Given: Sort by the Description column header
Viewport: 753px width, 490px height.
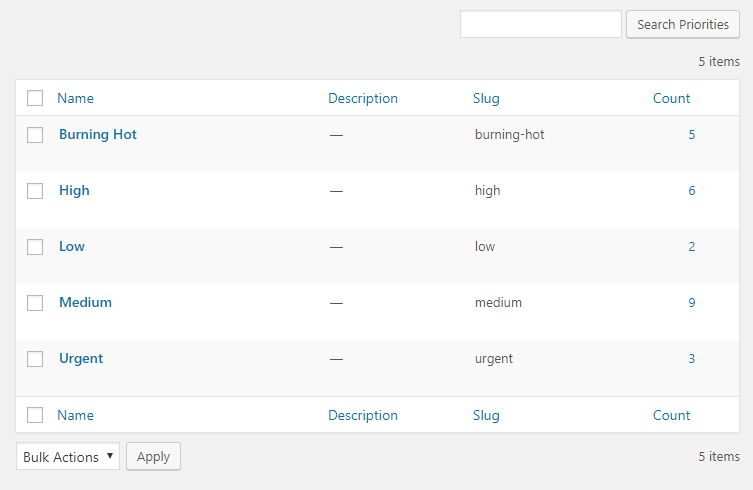Looking at the screenshot, I should [363, 98].
